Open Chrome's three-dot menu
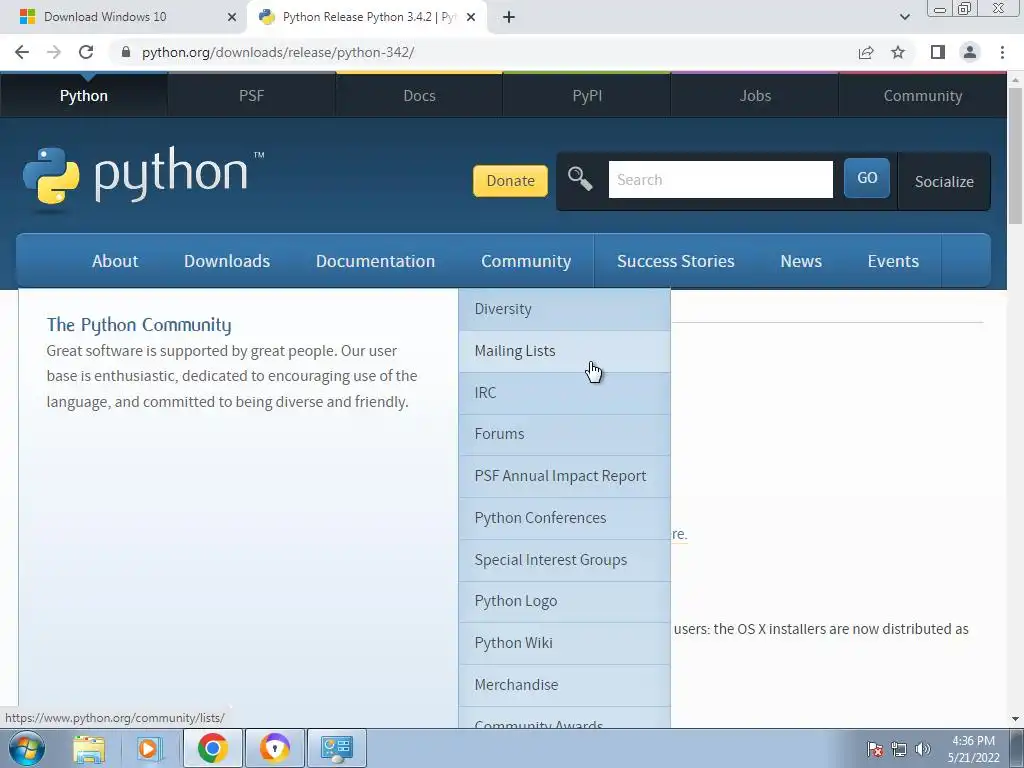1024x768 pixels. (x=1002, y=52)
